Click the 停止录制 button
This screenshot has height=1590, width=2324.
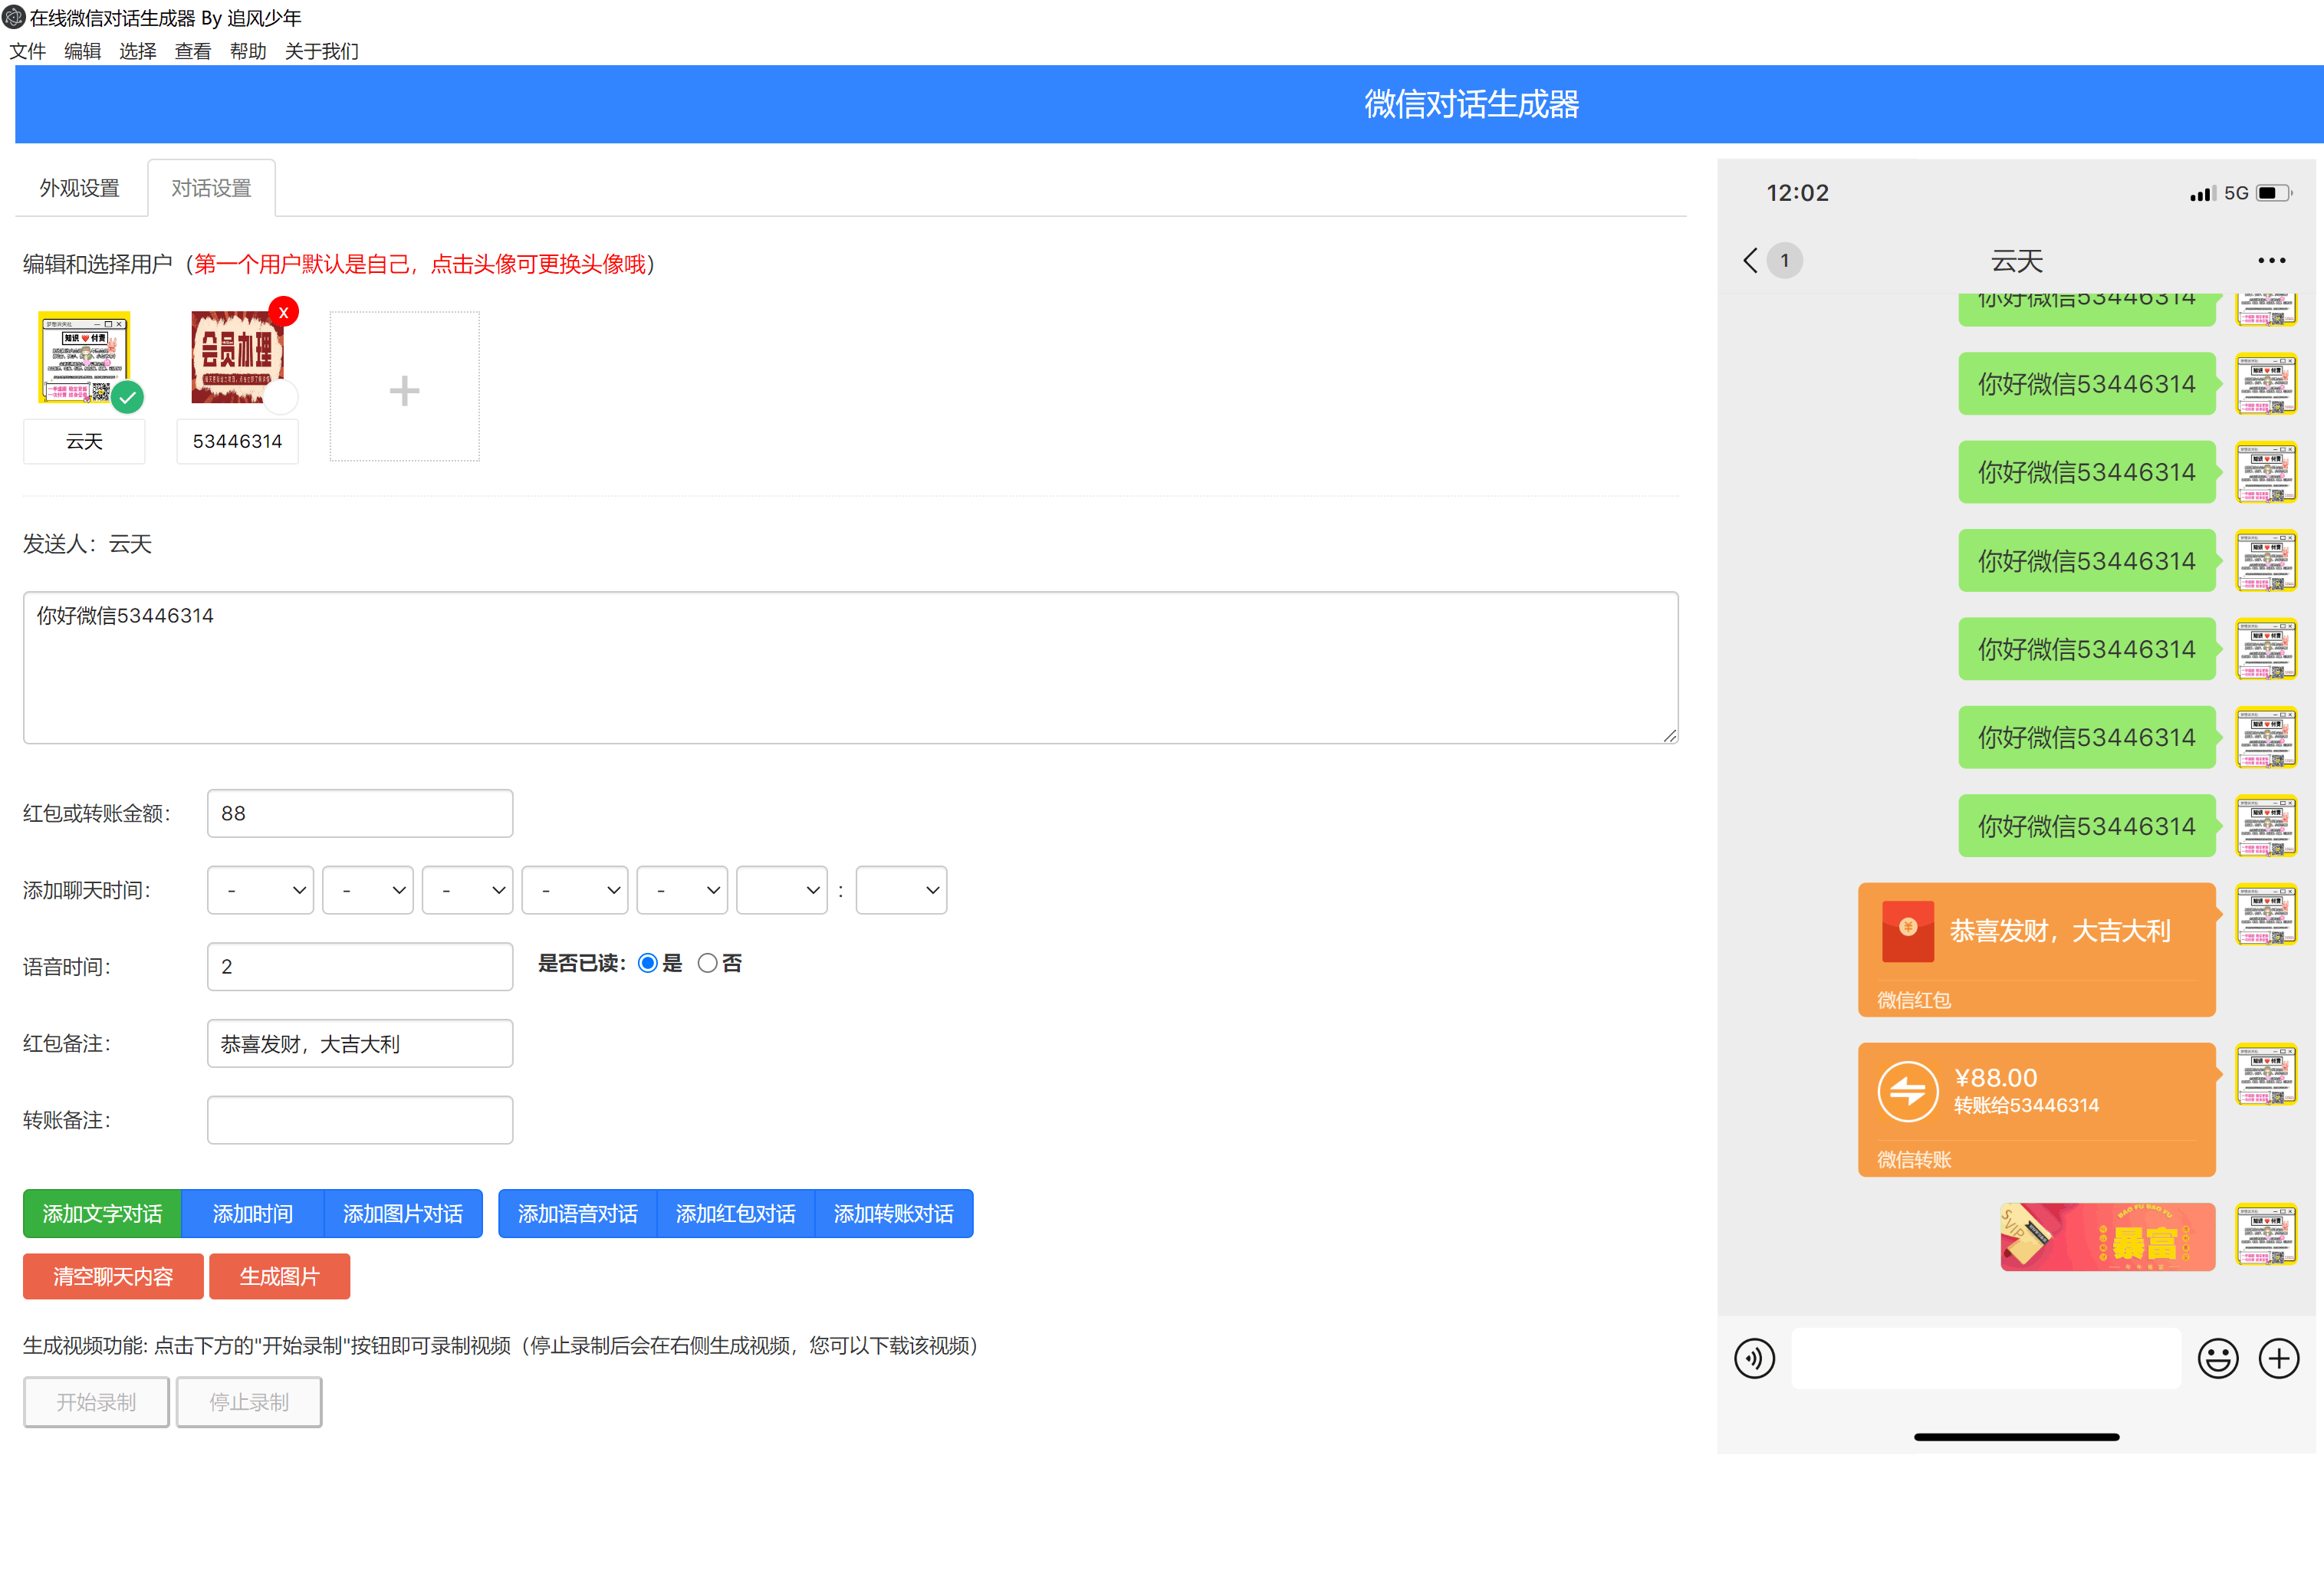(249, 1402)
